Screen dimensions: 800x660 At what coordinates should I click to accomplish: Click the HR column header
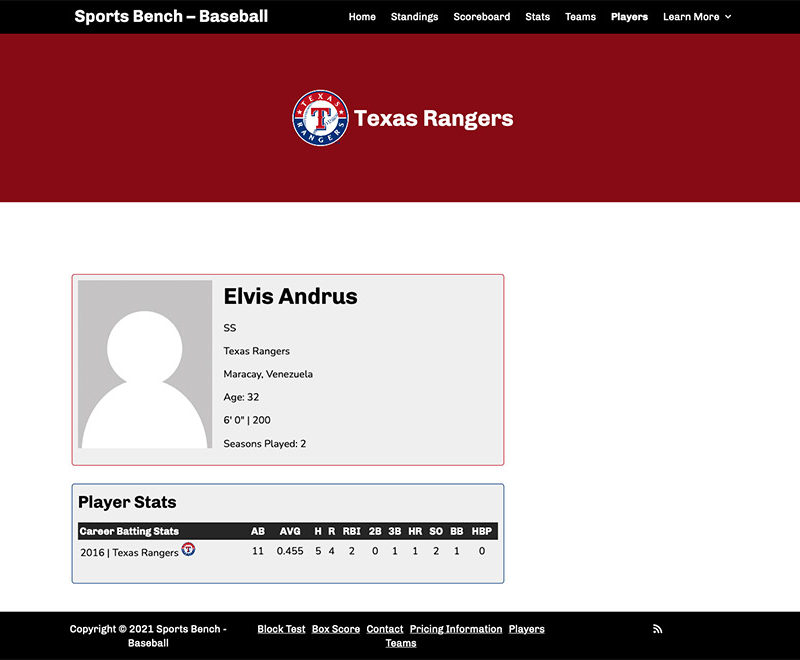[x=415, y=531]
